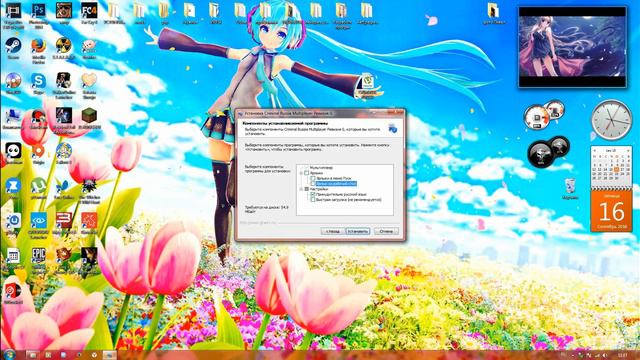Enable Ярлыки в меню Пуск checkbox
The height and width of the screenshot is (360, 640).
tap(312, 178)
